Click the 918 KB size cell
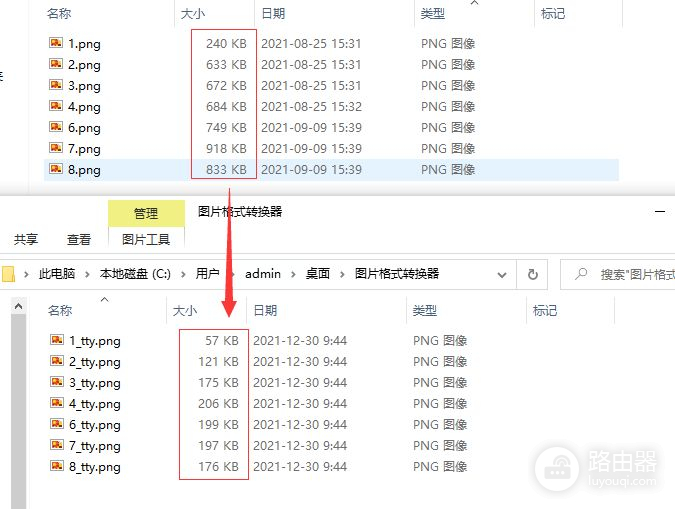Image resolution: width=675 pixels, height=509 pixels. 226,149
